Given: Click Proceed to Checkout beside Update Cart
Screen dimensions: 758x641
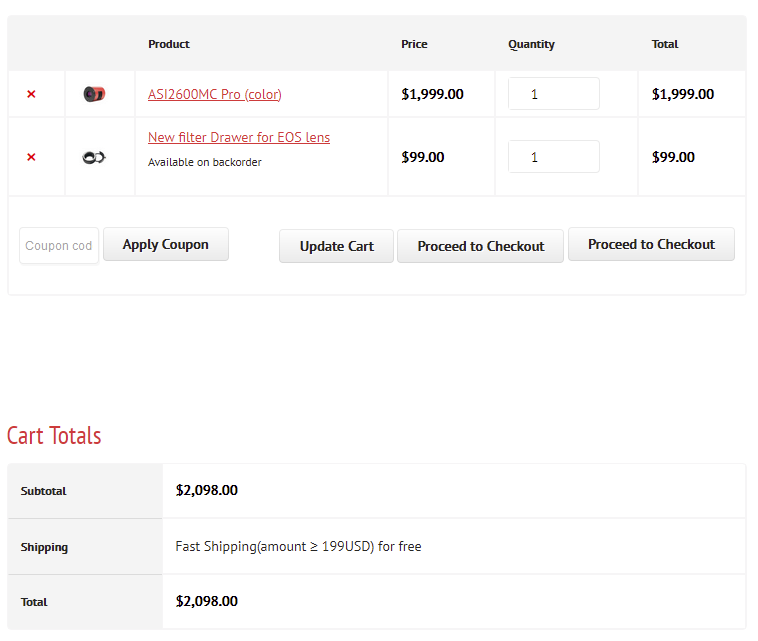Looking at the screenshot, I should [x=481, y=246].
